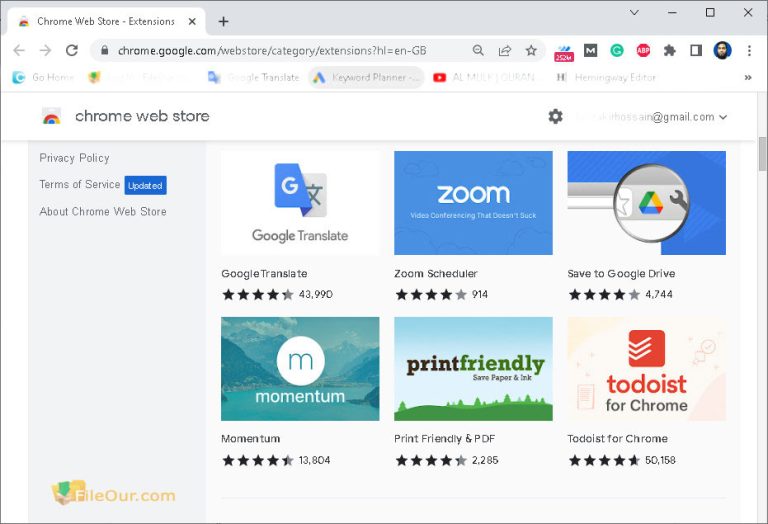Close the Chrome Web Store tab

[192, 22]
